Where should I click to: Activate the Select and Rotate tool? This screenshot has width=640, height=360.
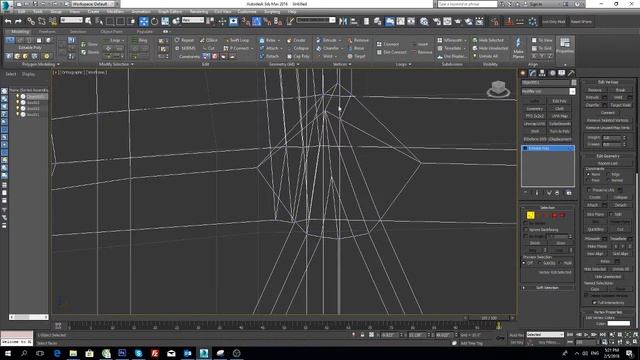[x=154, y=21]
